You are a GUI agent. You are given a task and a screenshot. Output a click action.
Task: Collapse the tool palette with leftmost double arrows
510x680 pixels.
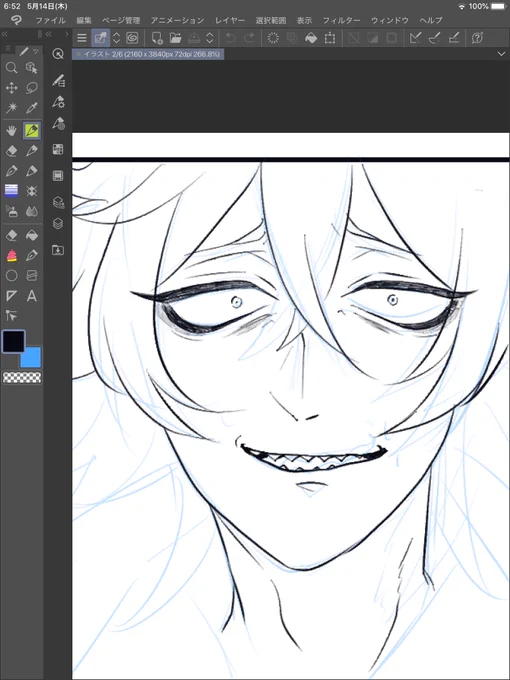click(x=5, y=34)
